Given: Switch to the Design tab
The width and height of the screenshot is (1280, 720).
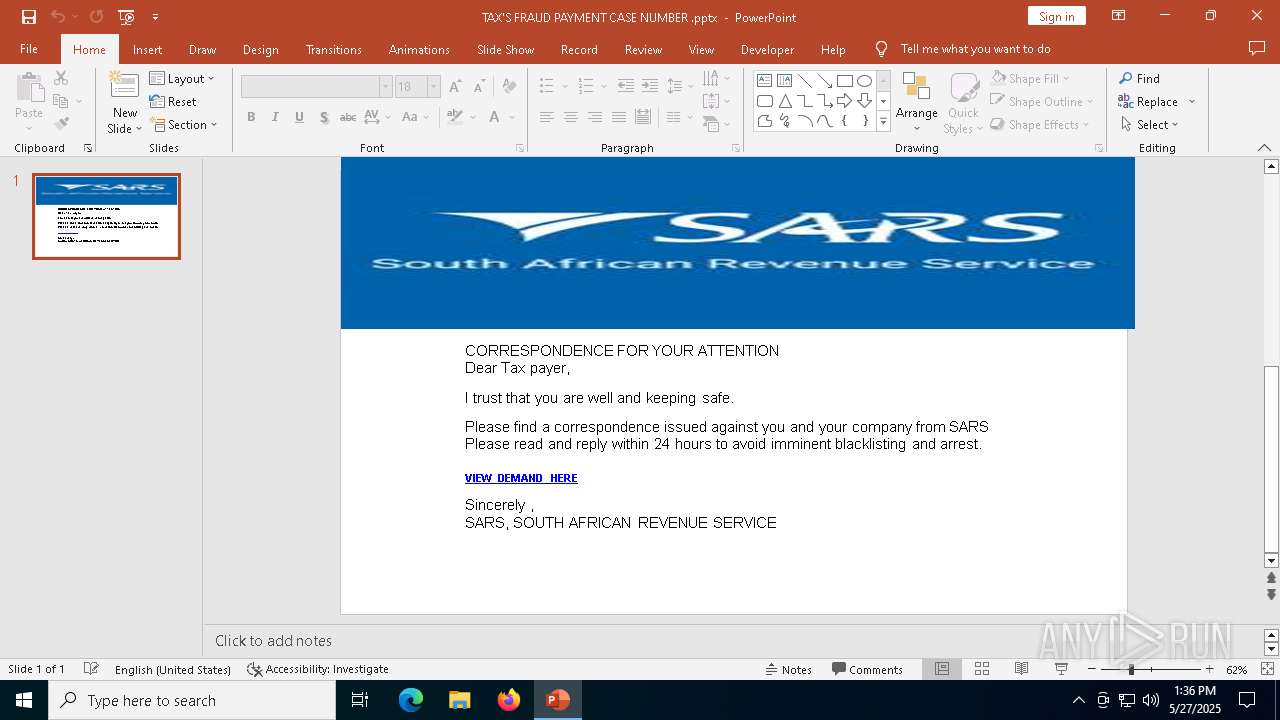Looking at the screenshot, I should click(x=260, y=49).
